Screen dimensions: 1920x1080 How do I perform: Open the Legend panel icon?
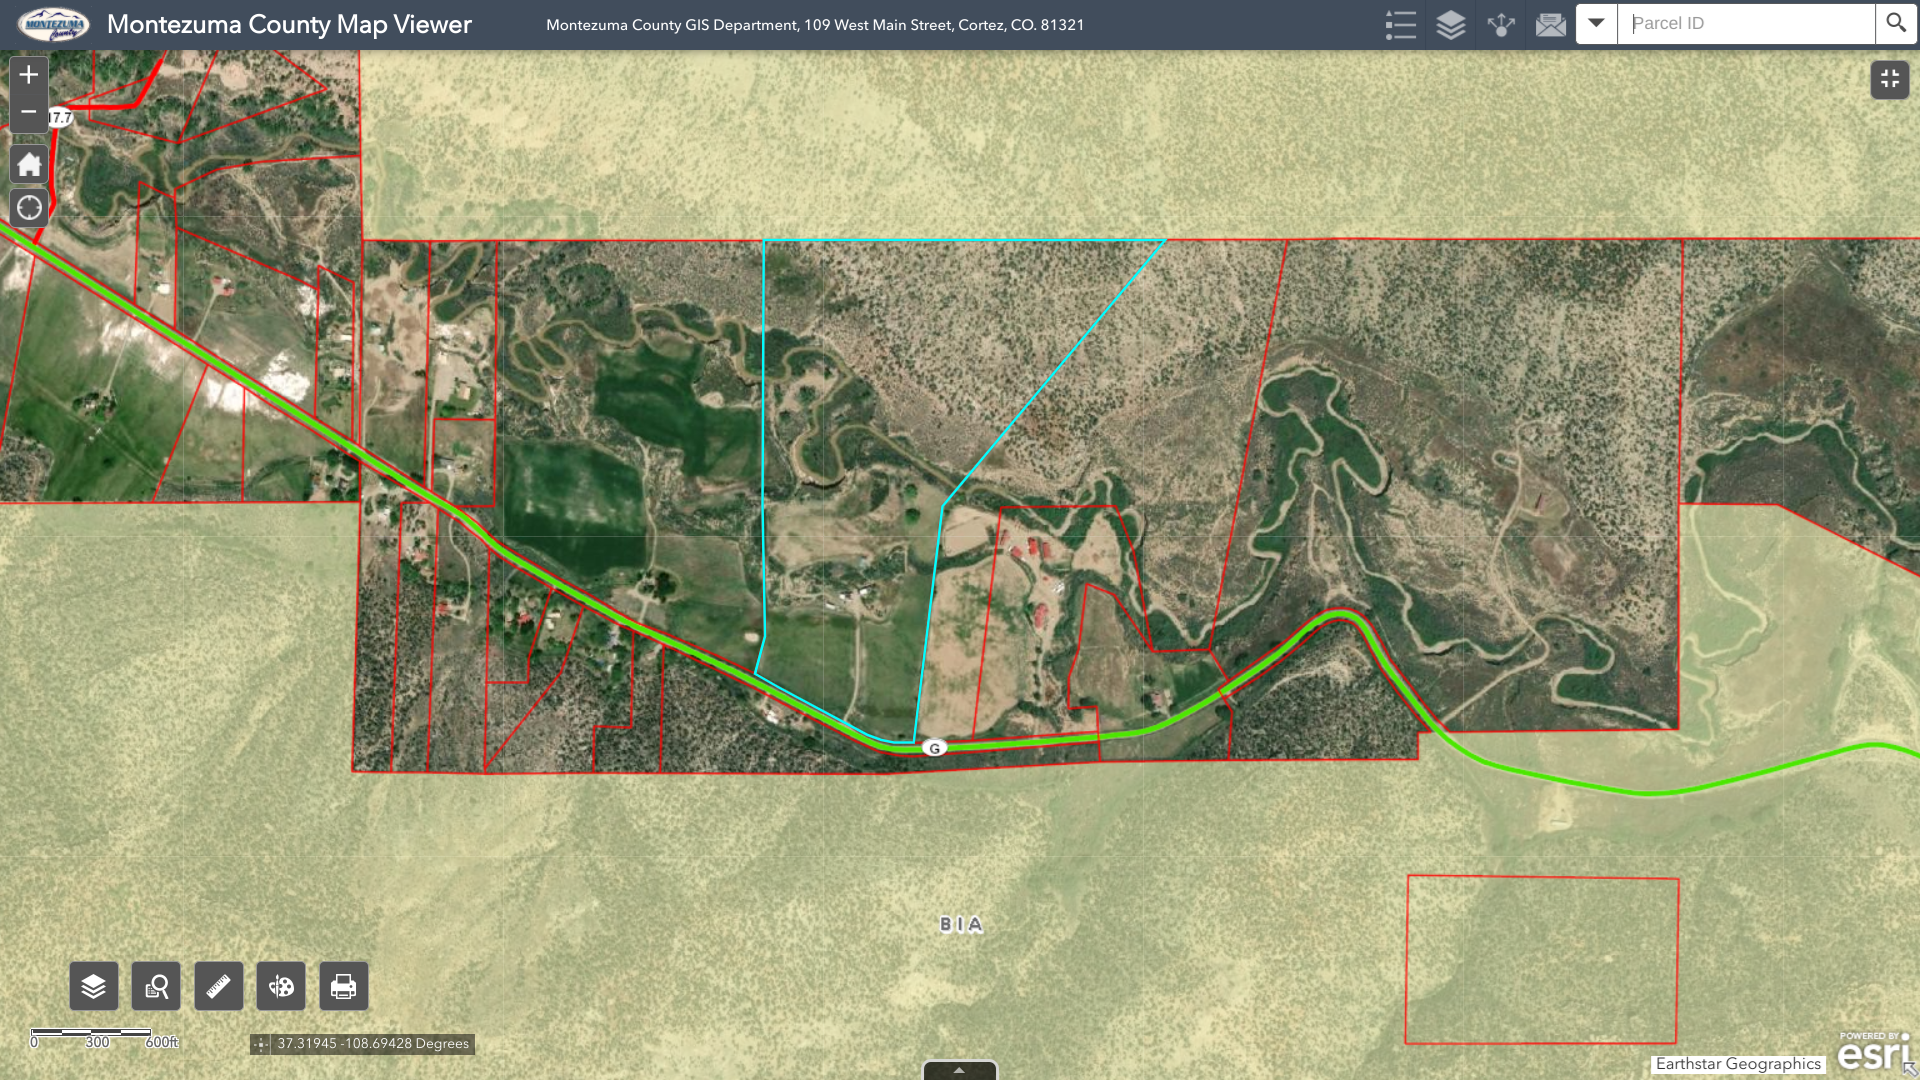(1400, 24)
